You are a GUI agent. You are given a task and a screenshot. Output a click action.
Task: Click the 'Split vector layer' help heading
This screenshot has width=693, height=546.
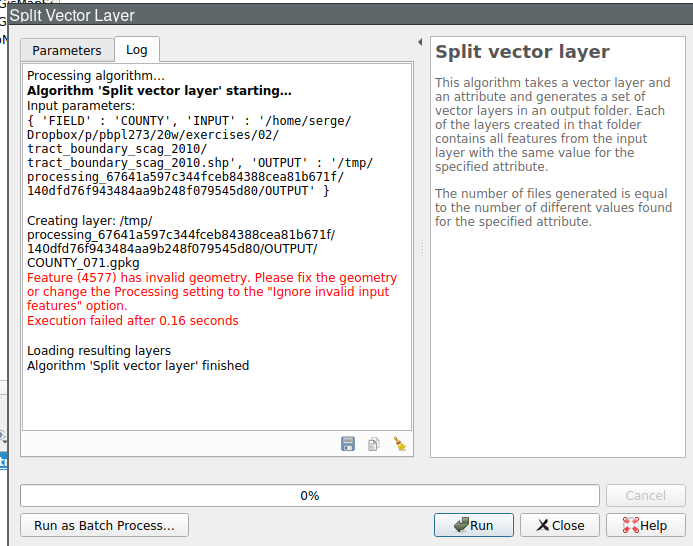click(522, 52)
